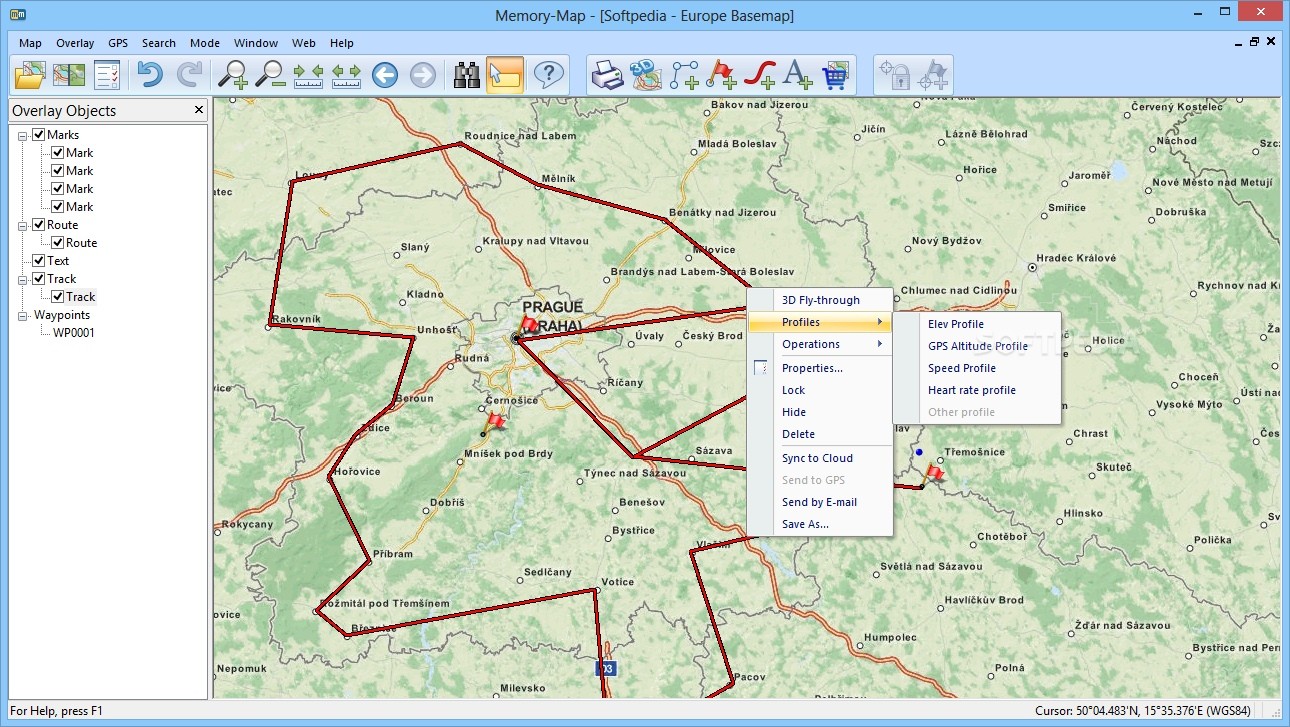Go back with the blue arrow

(x=385, y=75)
